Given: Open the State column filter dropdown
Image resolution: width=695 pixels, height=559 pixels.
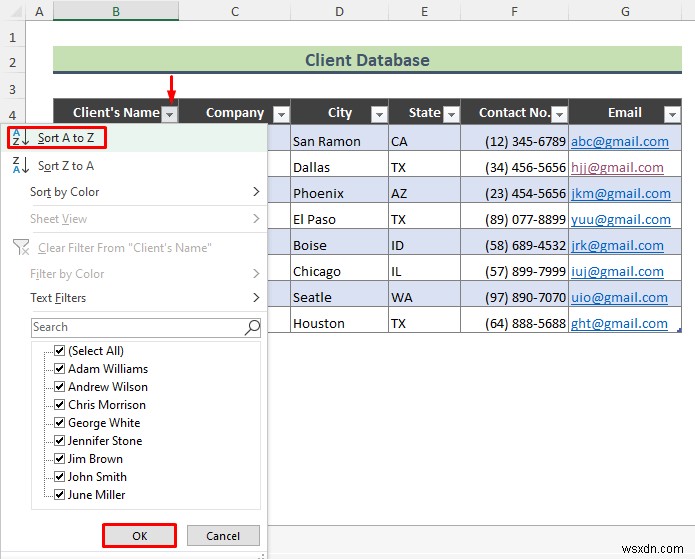Looking at the screenshot, I should (x=451, y=114).
